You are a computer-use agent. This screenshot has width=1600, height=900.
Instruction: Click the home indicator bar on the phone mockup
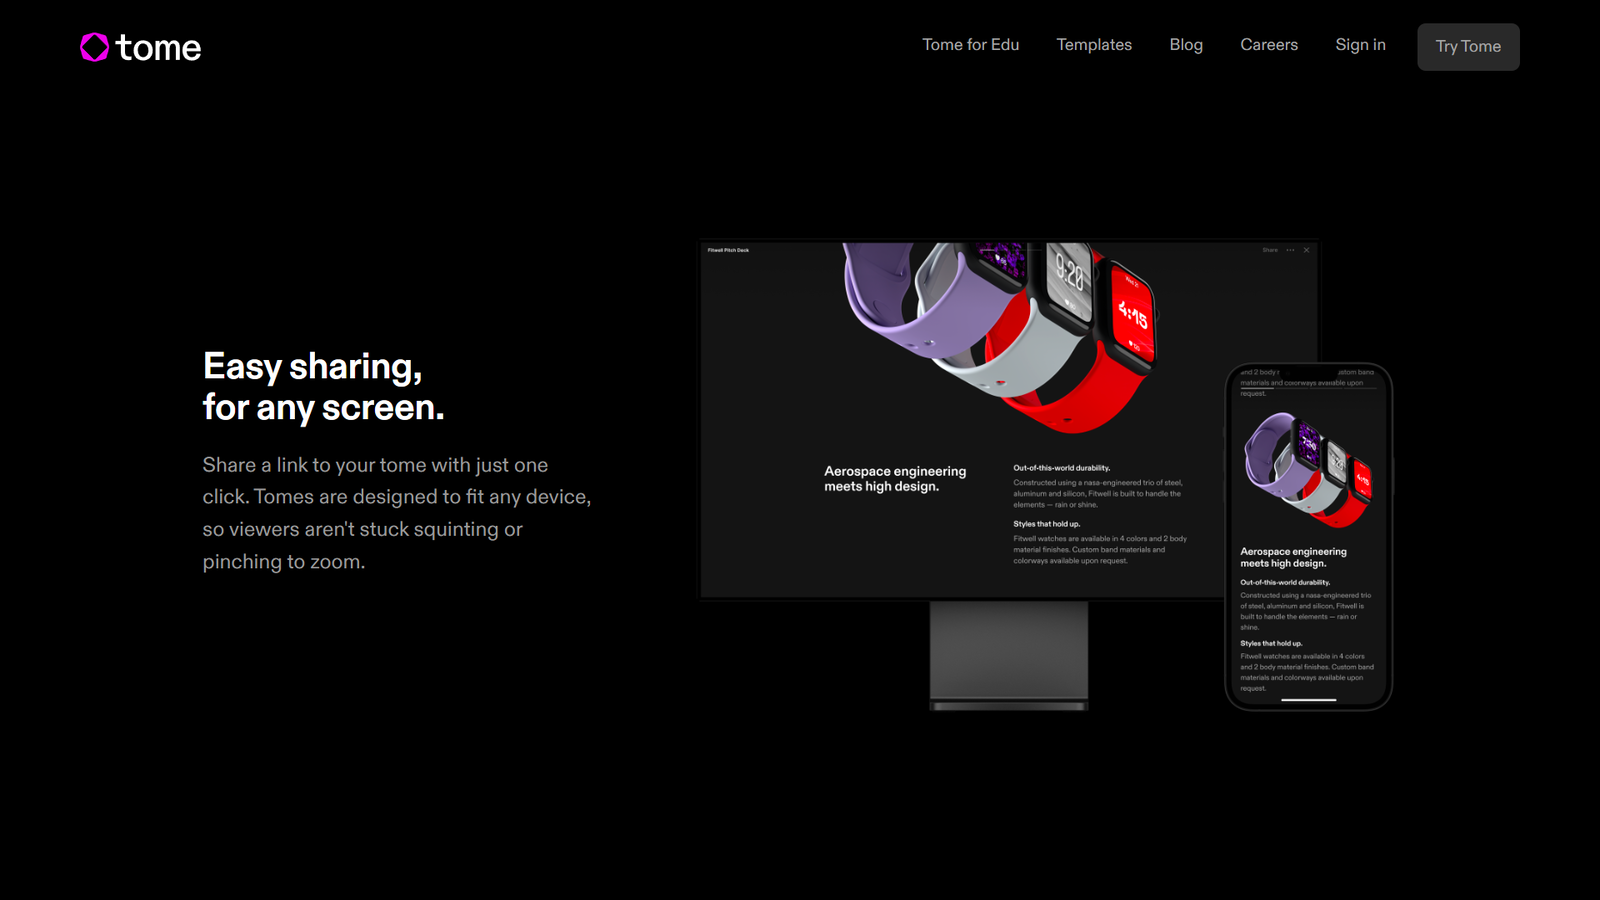click(x=1308, y=700)
